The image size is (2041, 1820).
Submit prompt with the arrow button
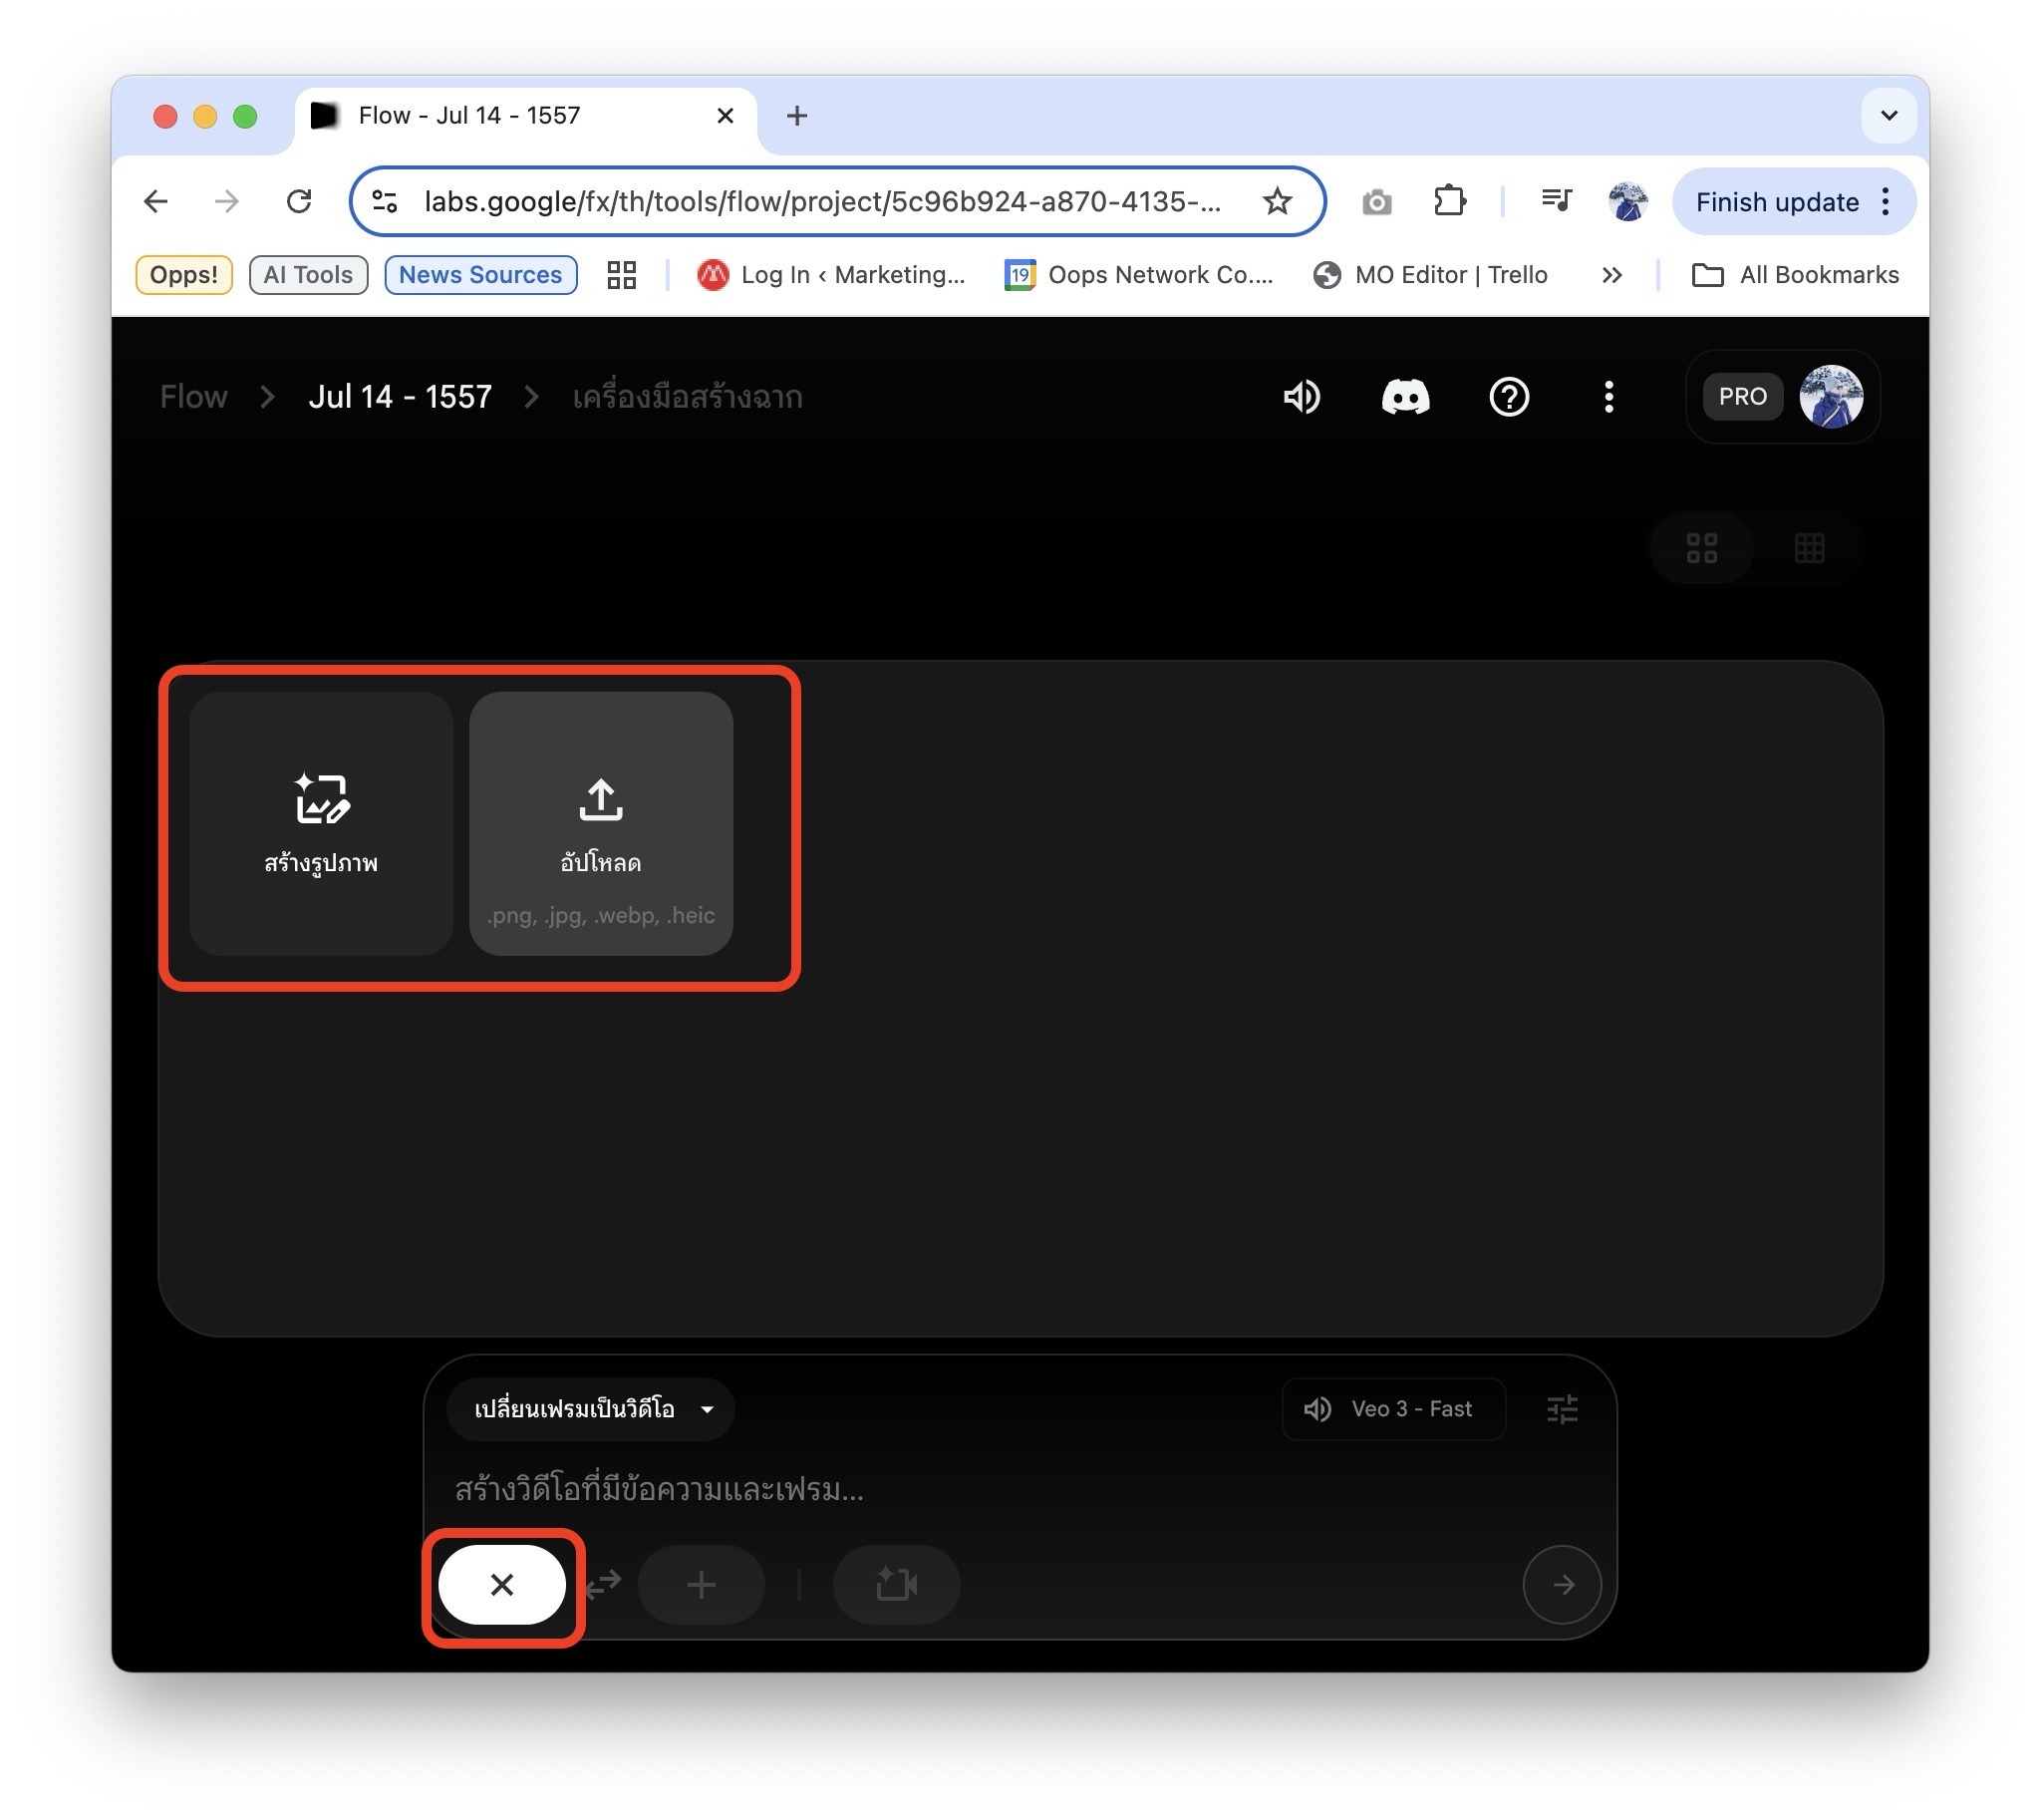[1562, 1584]
